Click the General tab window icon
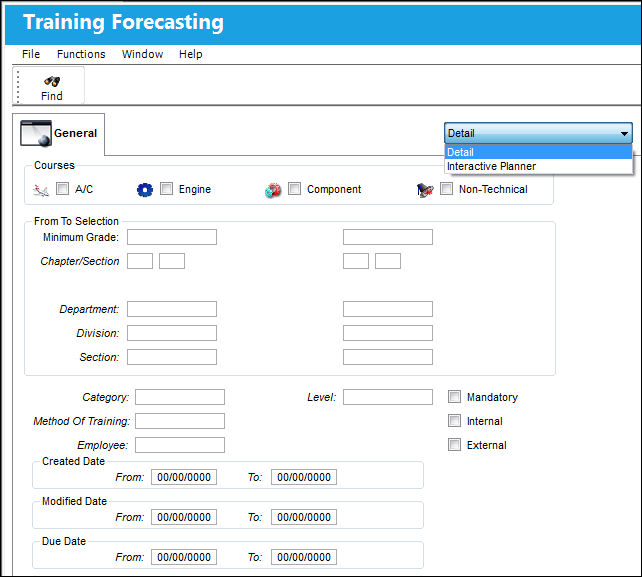Screen dimensions: 642x577 pyautogui.click(x=36, y=133)
